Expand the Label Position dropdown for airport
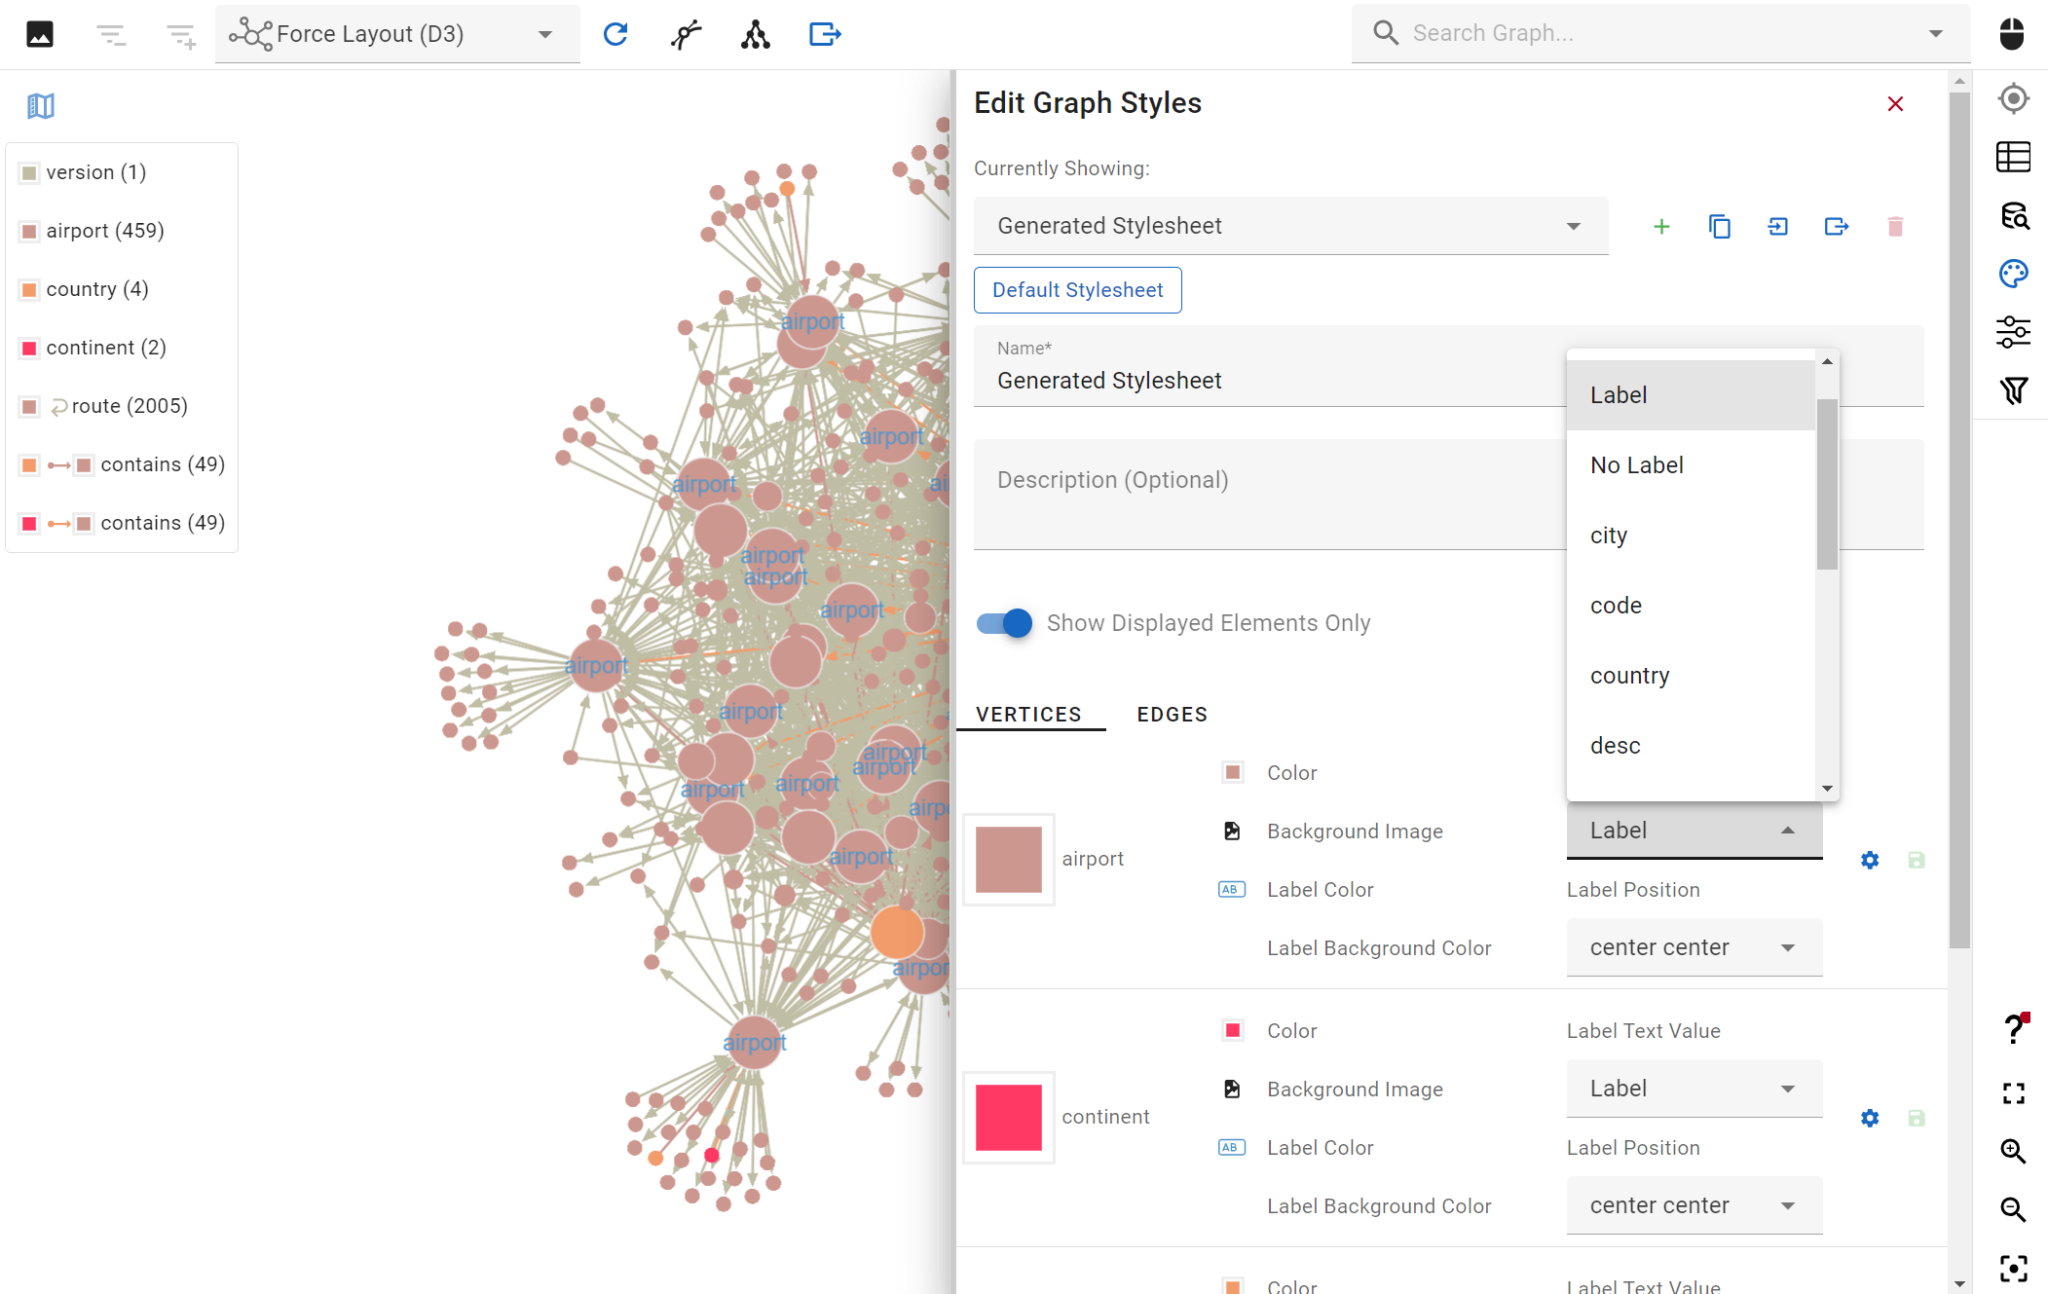Image resolution: width=2048 pixels, height=1294 pixels. pos(1693,947)
